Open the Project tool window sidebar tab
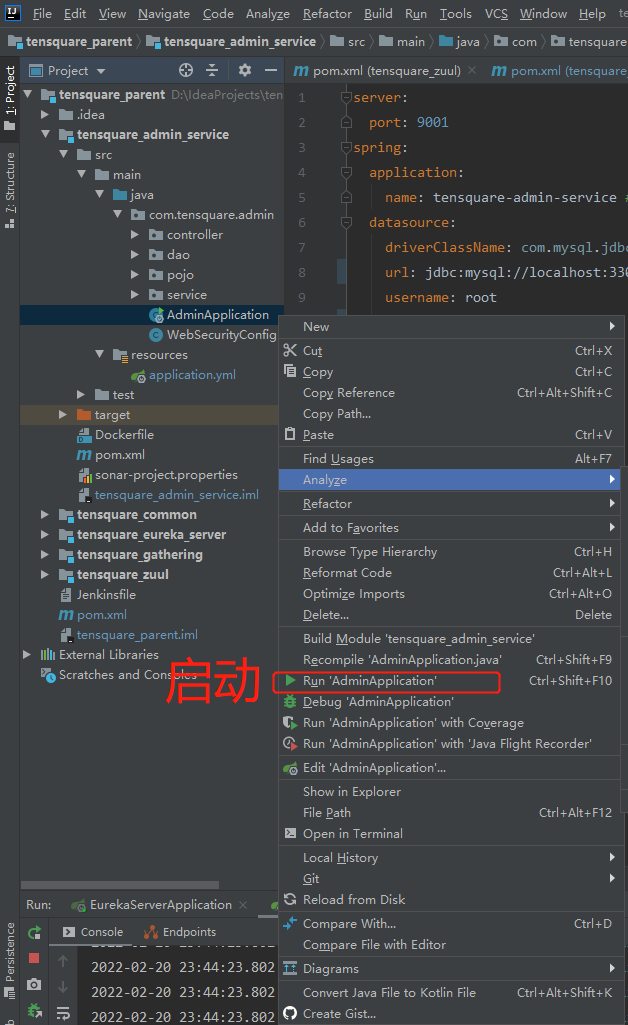The width and height of the screenshot is (628, 1025). click(10, 97)
